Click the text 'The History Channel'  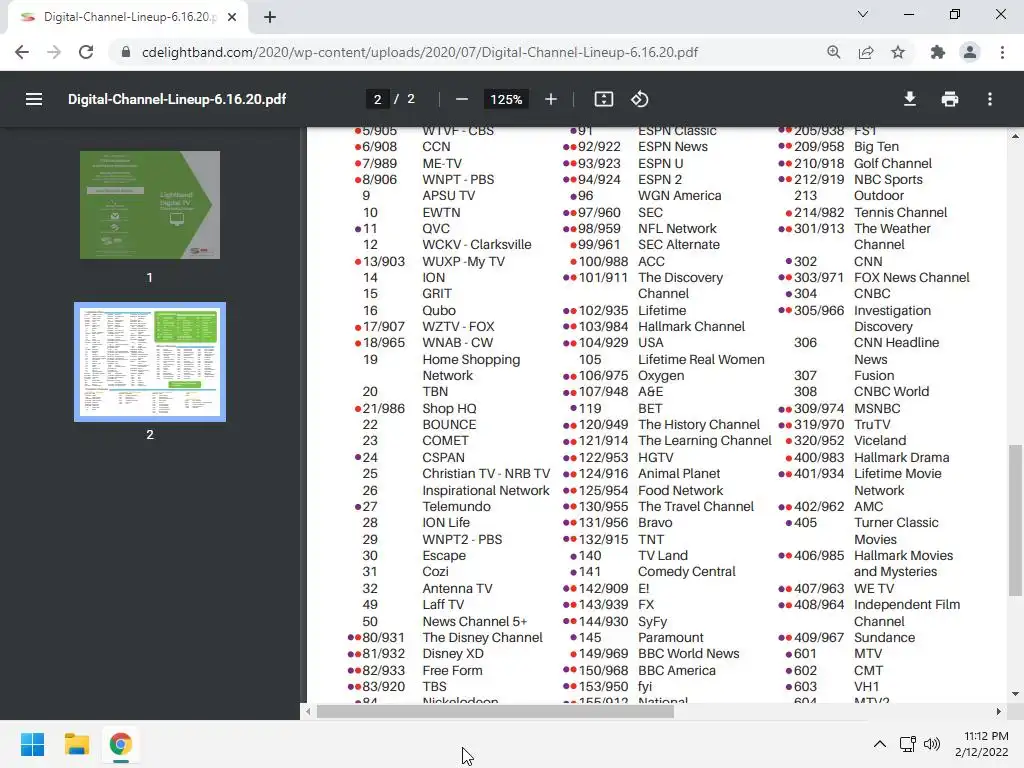pos(699,424)
